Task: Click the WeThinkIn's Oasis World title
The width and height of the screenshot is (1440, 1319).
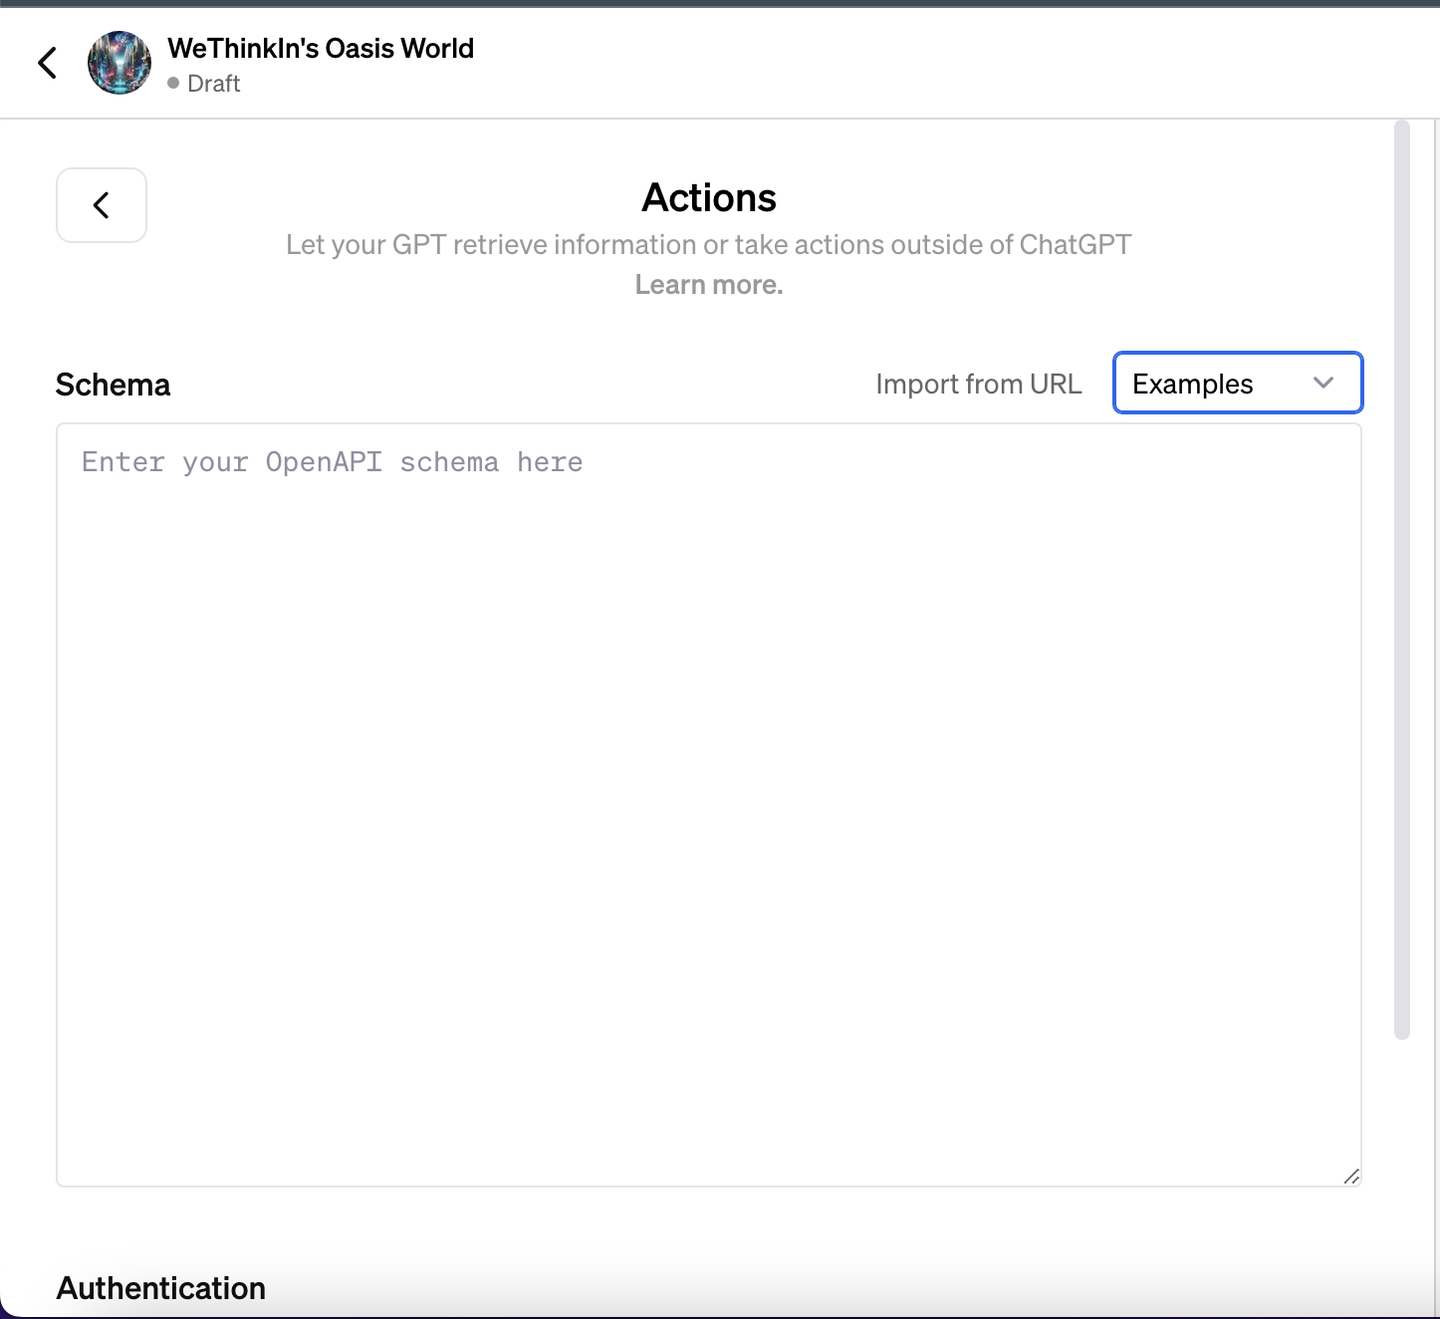Action: 321,48
